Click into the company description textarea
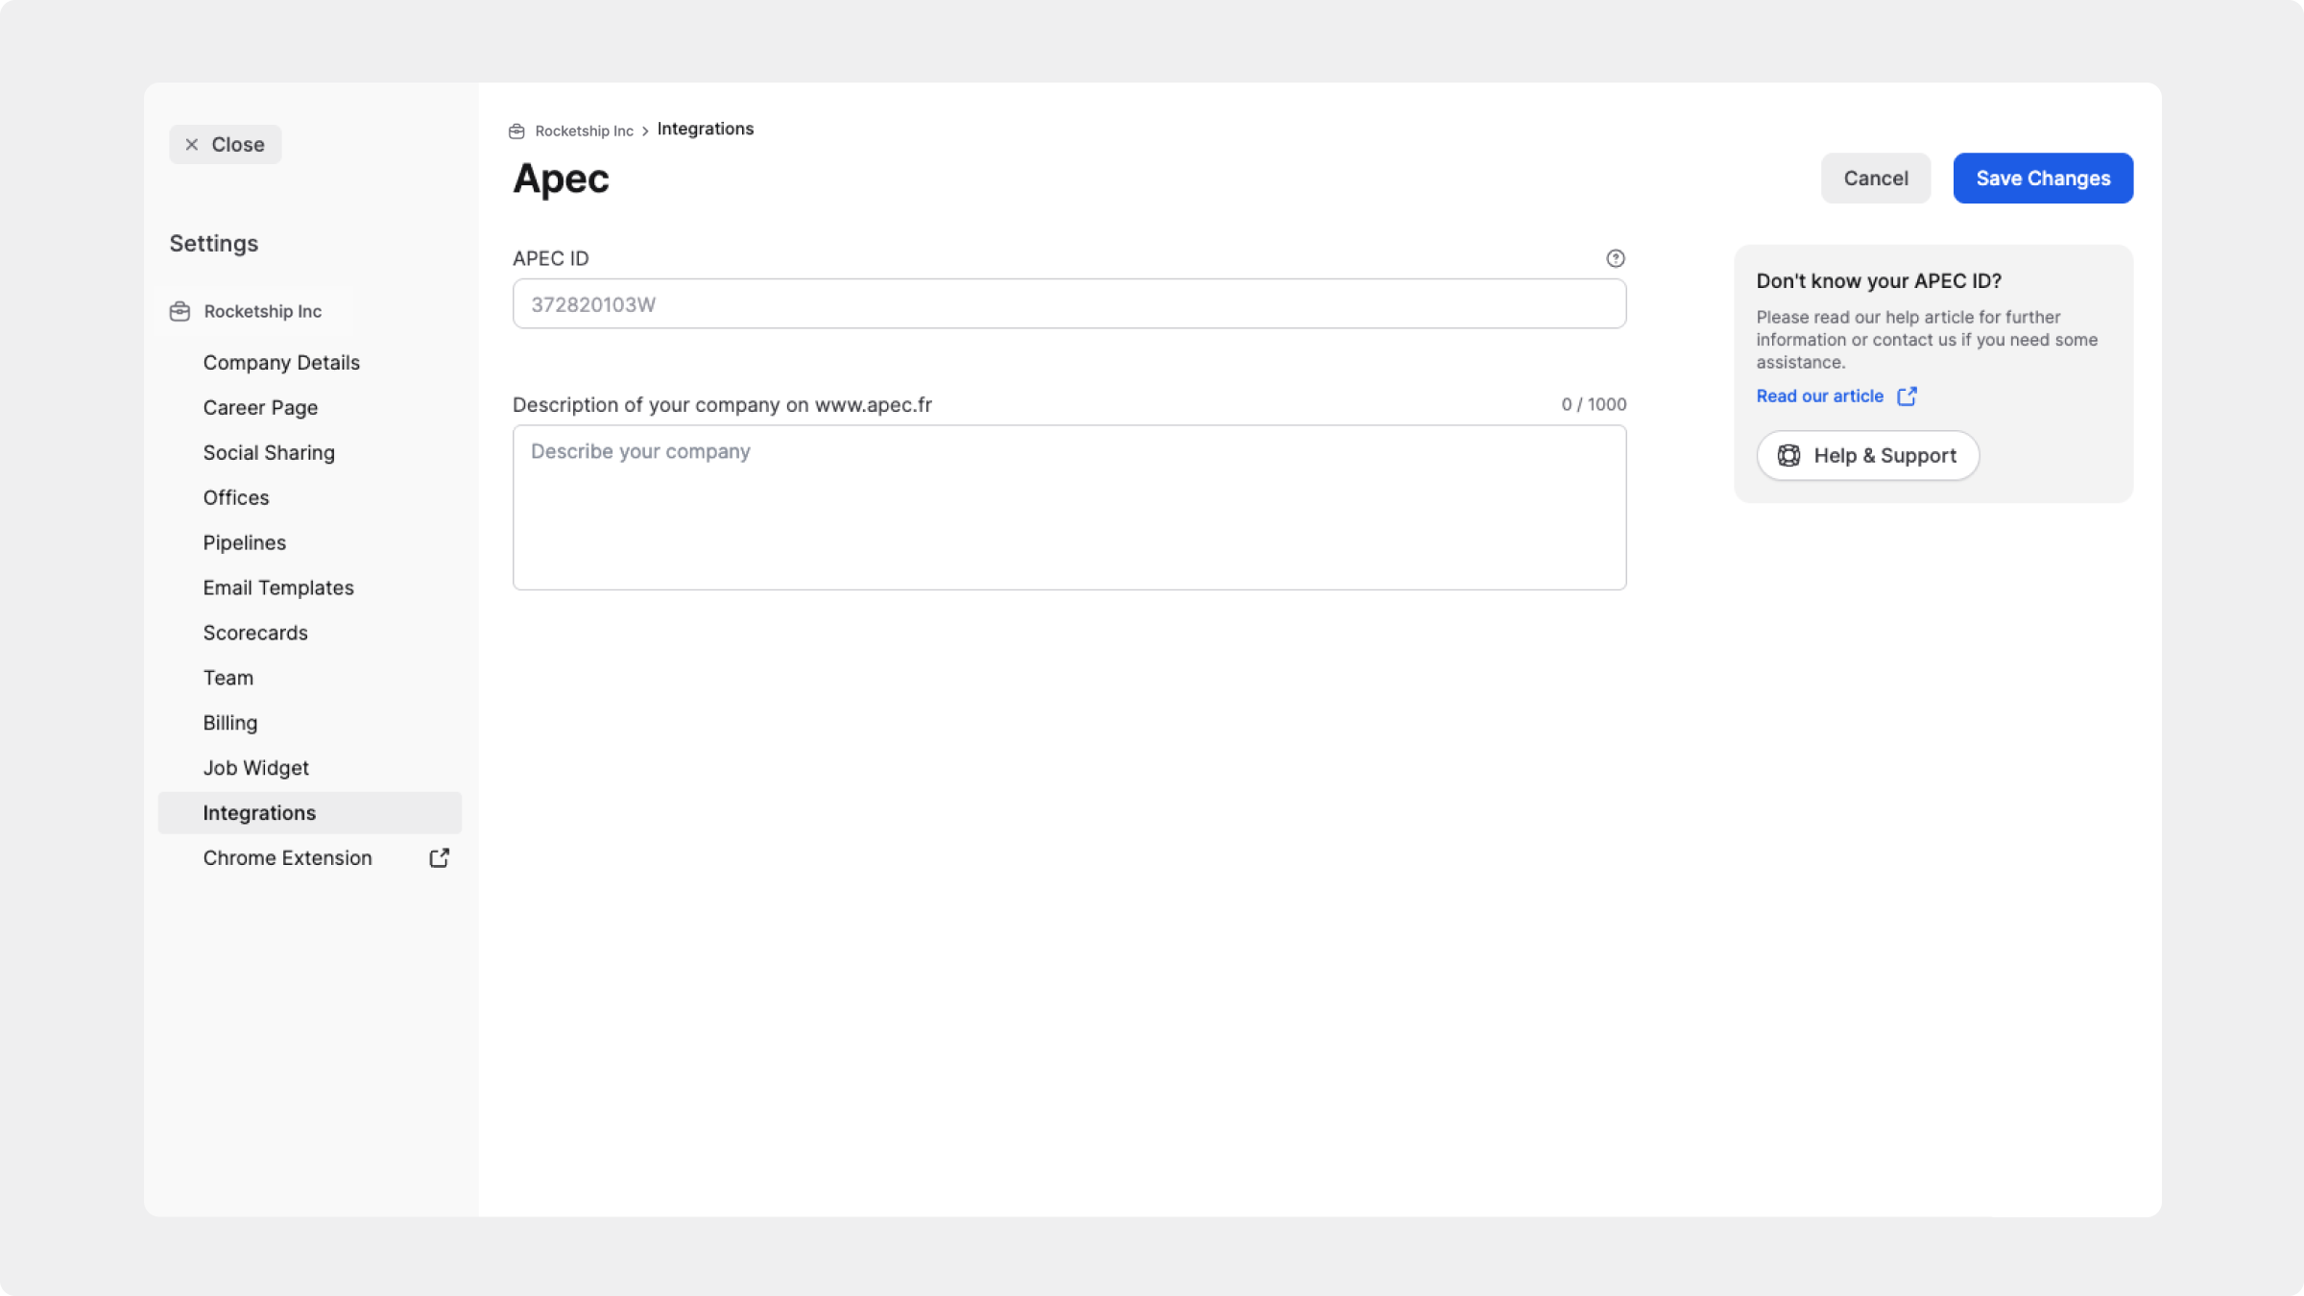This screenshot has width=2304, height=1296. click(x=1068, y=508)
